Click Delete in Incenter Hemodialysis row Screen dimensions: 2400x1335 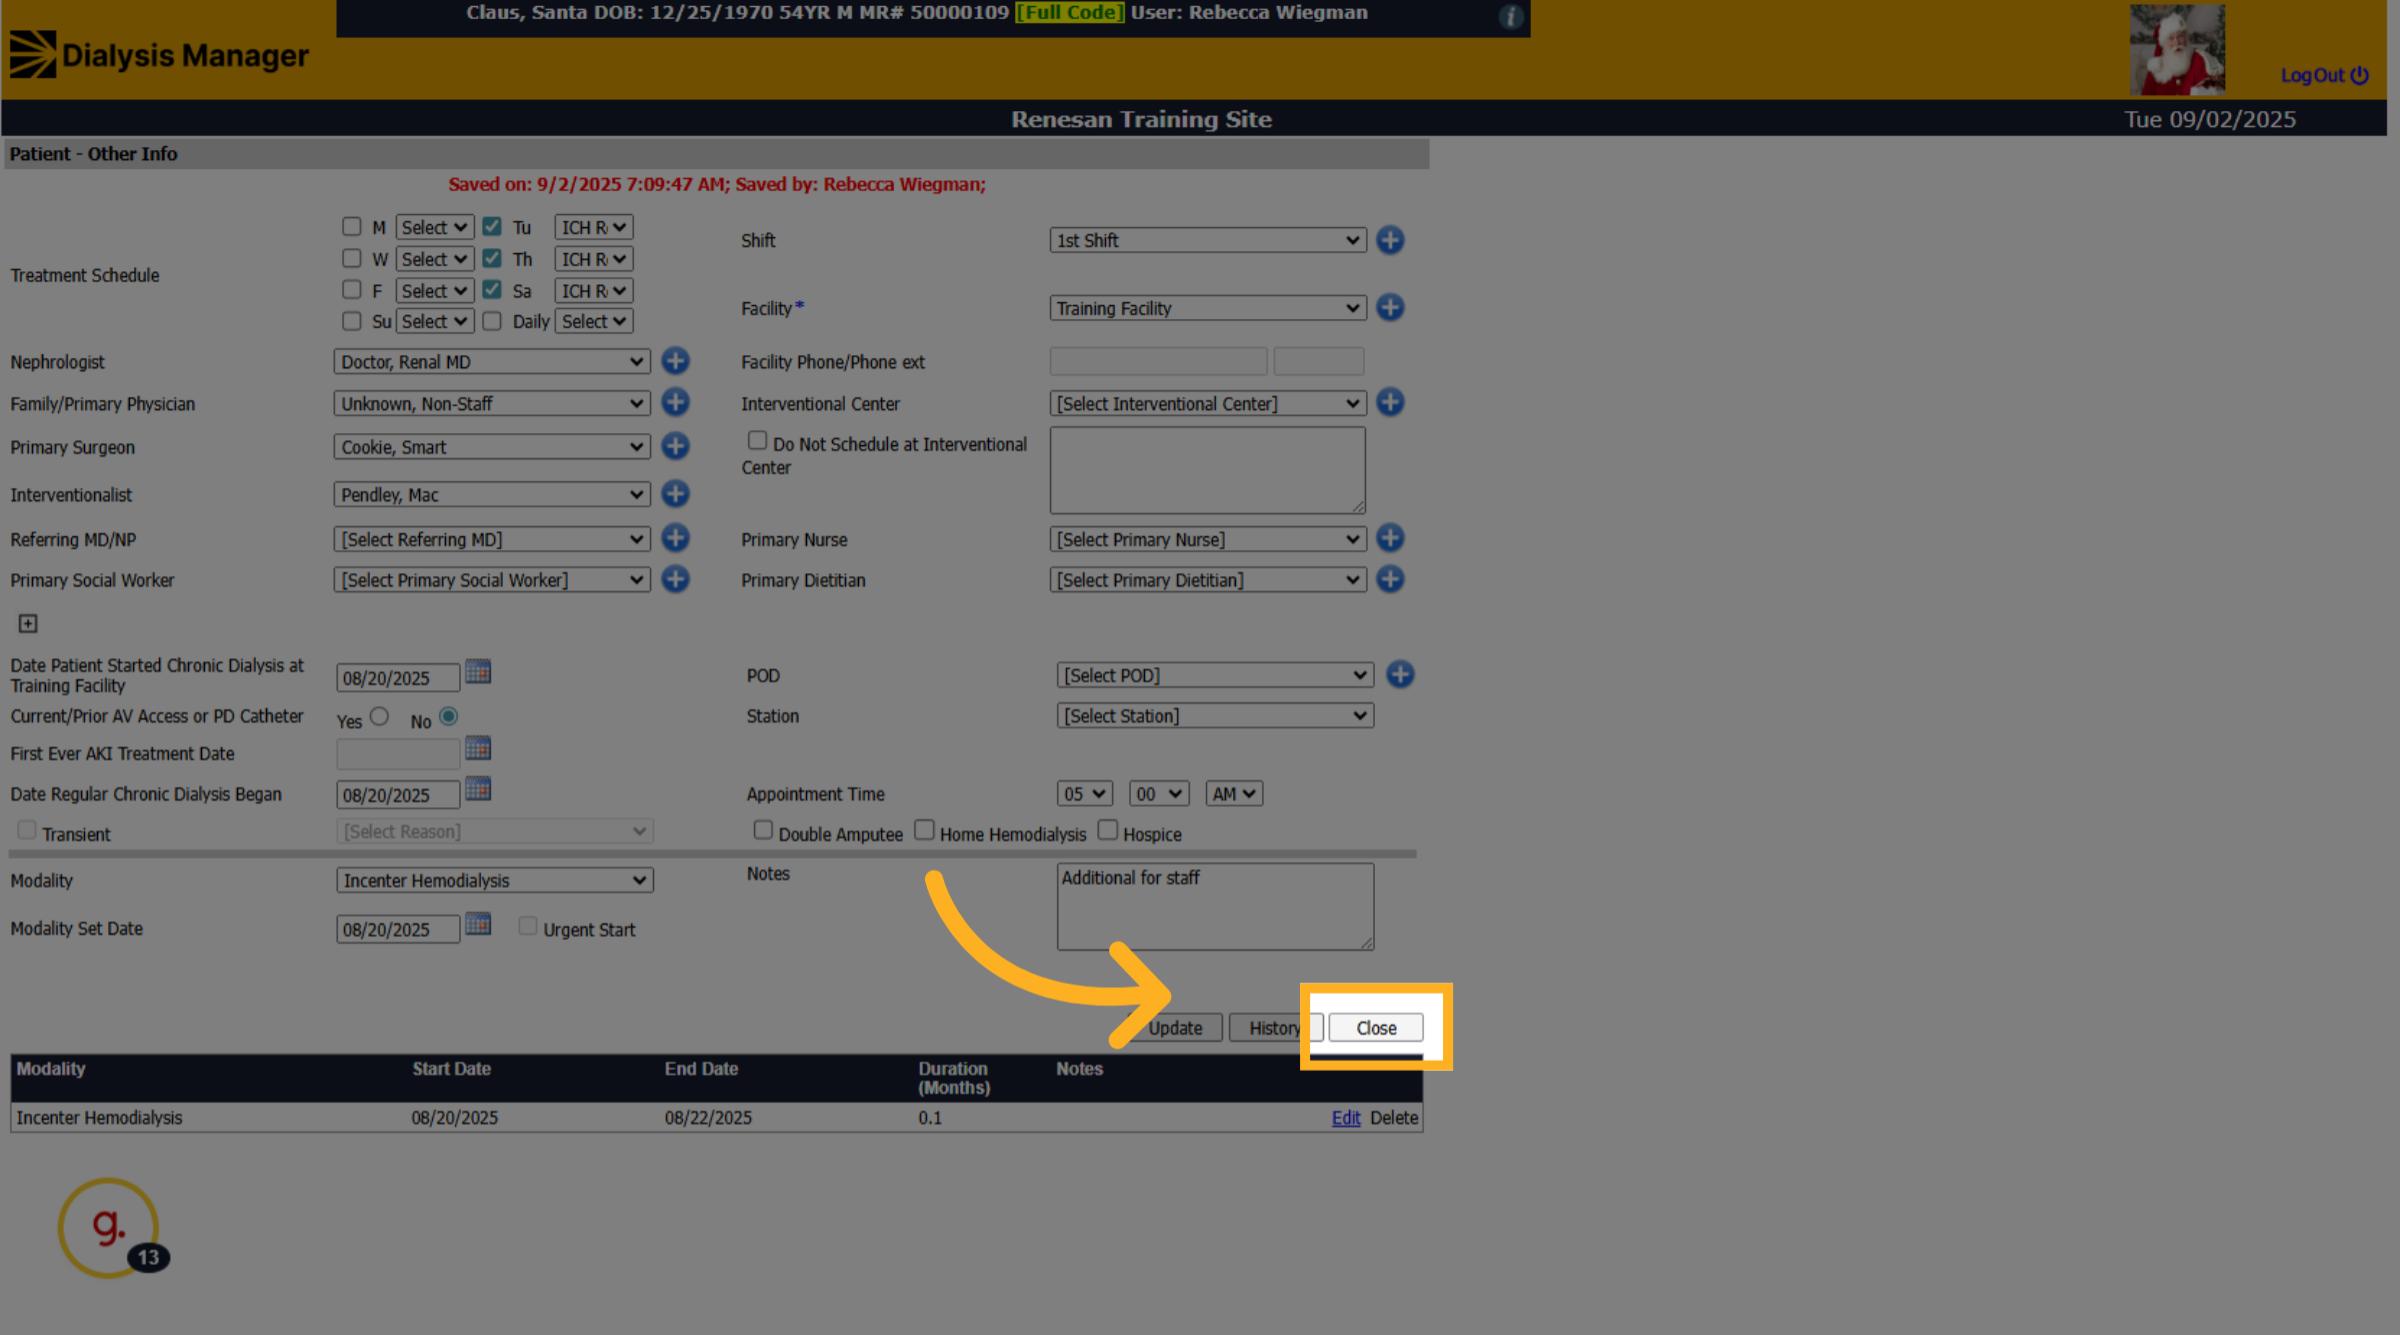(x=1394, y=1118)
